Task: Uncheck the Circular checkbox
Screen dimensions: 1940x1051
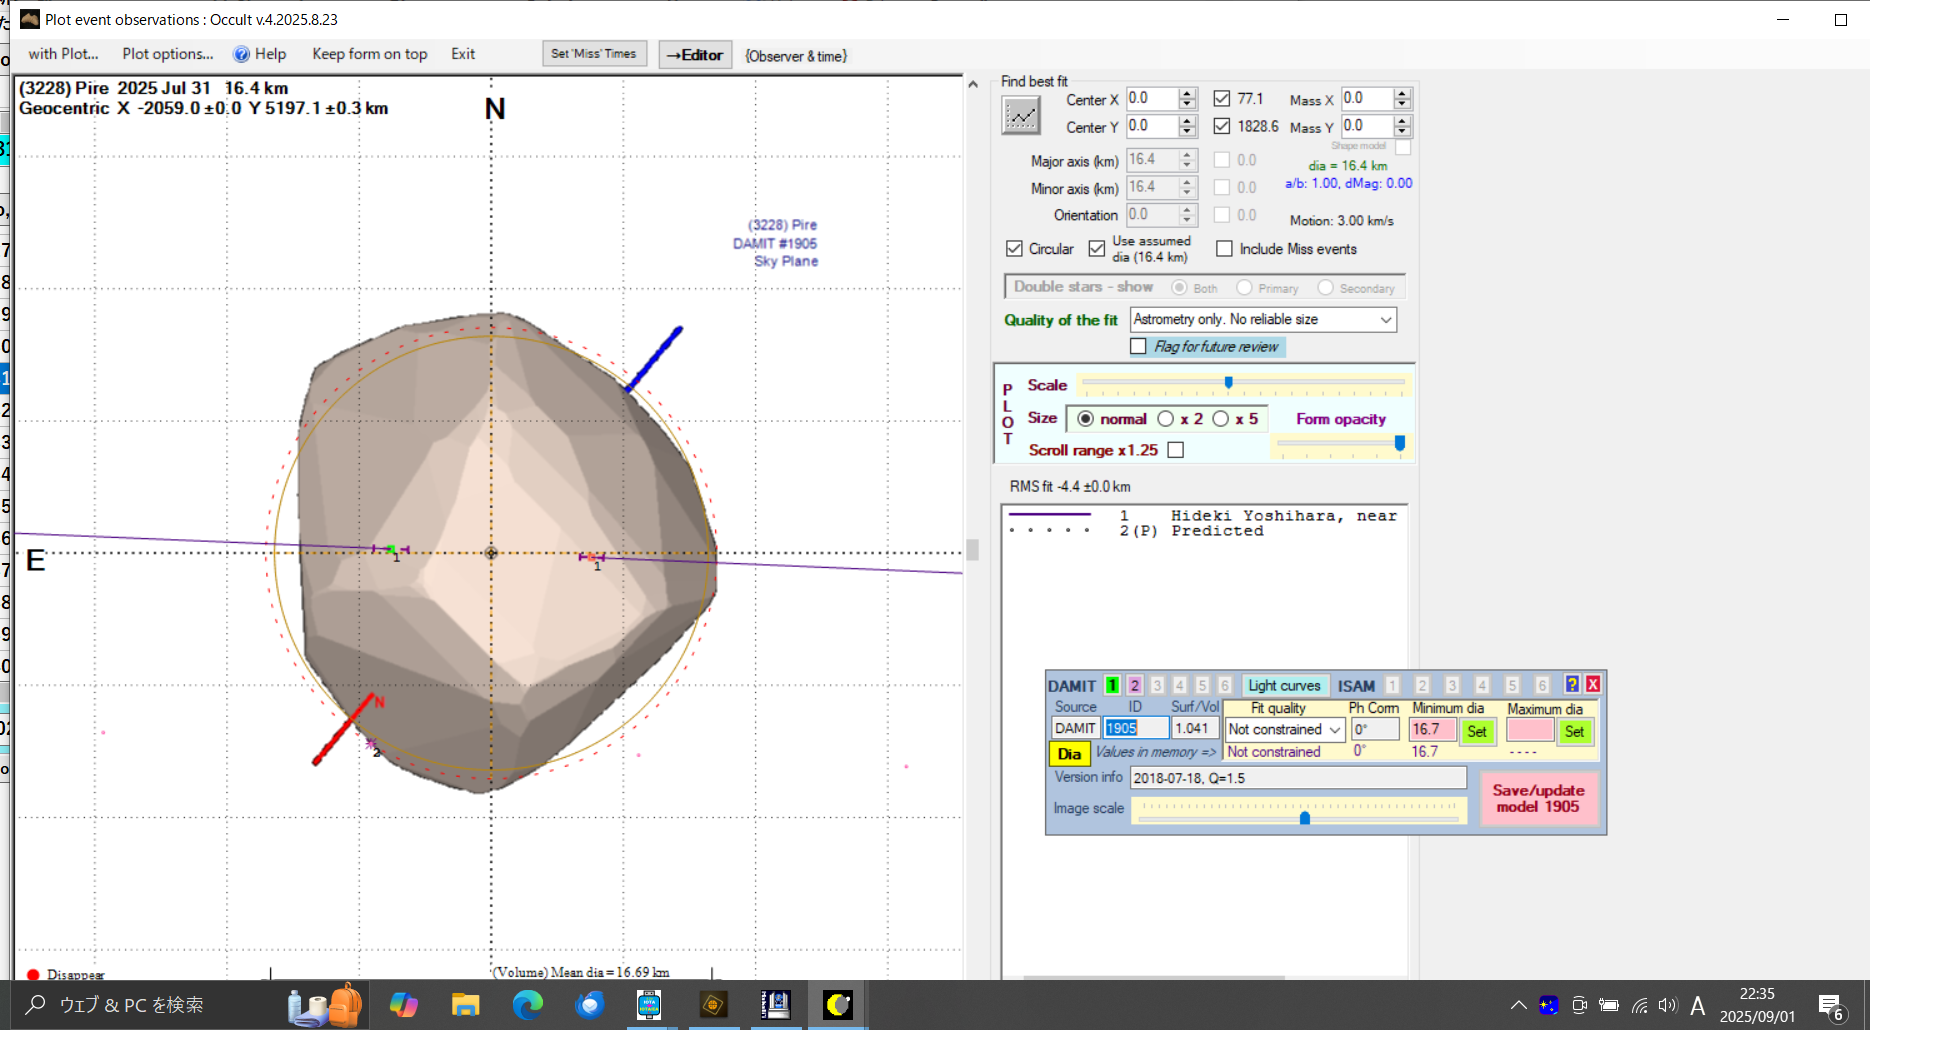Action: click(1014, 249)
